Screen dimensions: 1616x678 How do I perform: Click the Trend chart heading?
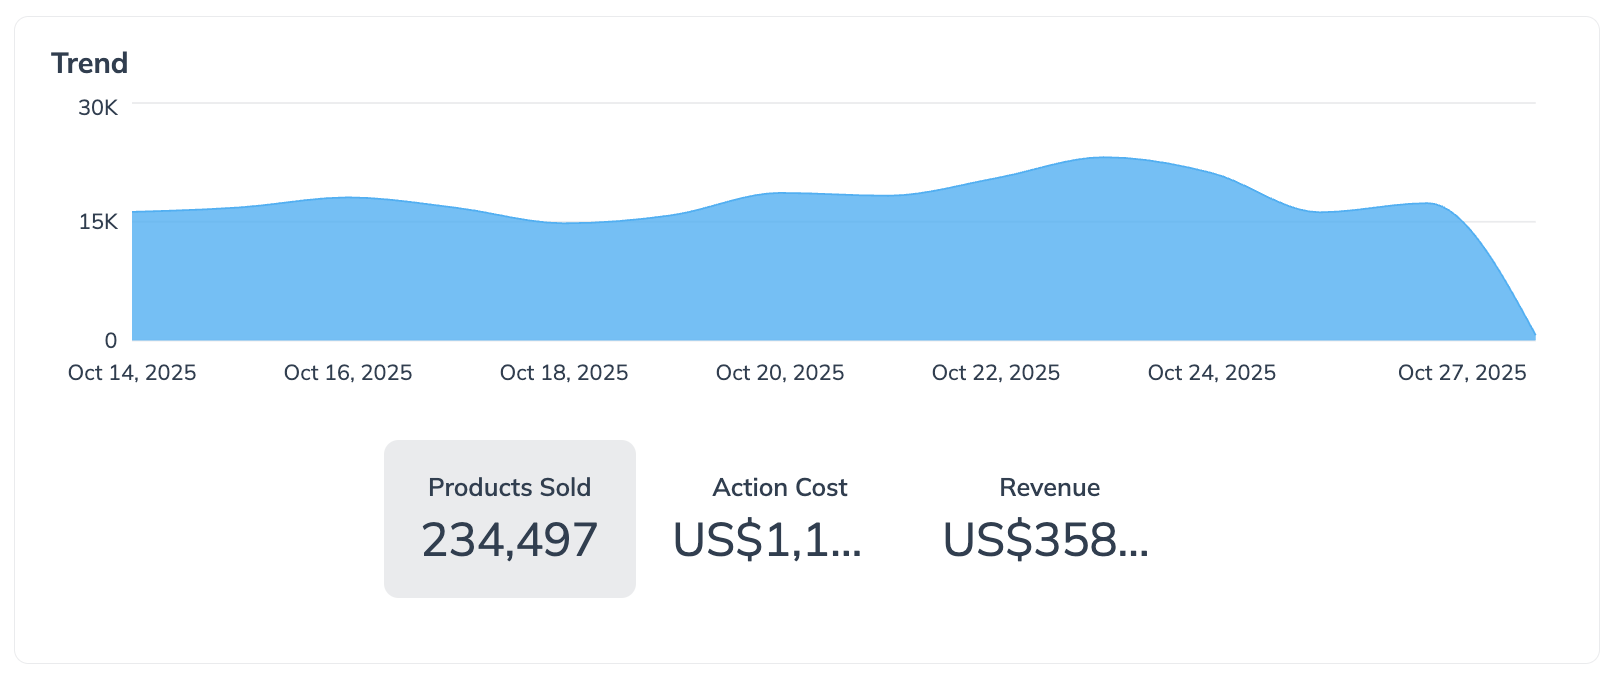click(x=90, y=63)
